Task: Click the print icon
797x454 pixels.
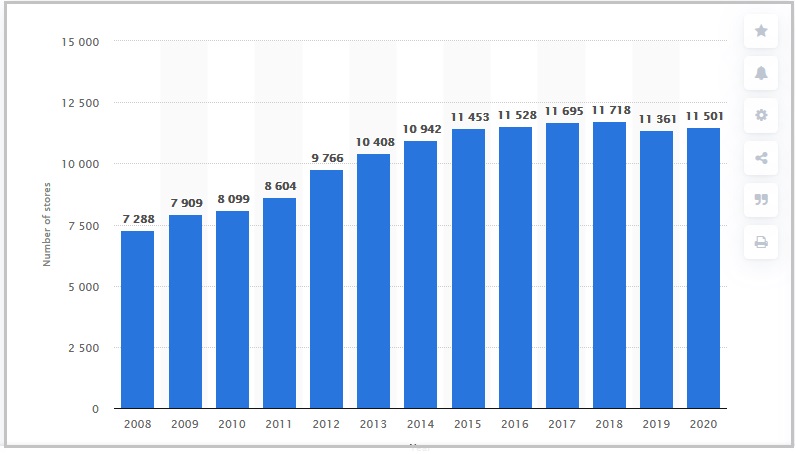Action: tap(760, 242)
